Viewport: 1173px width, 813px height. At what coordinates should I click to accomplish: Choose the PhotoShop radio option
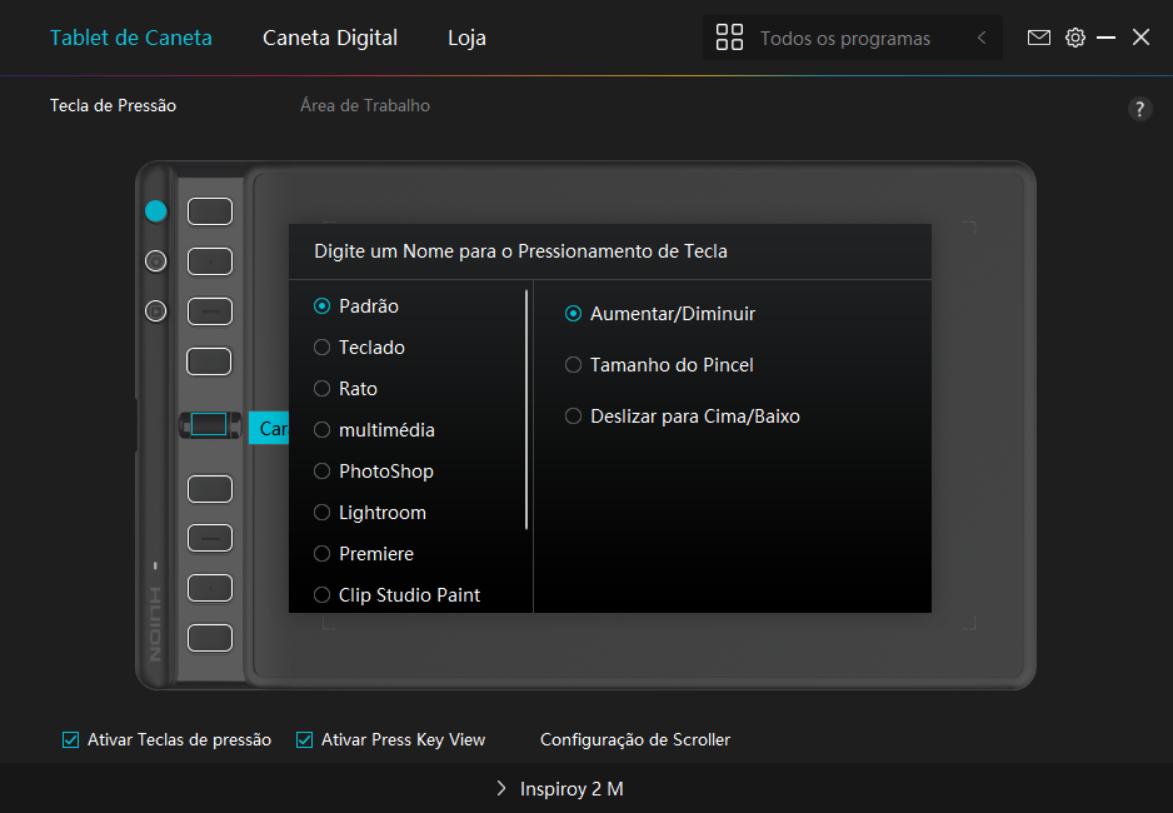click(322, 471)
